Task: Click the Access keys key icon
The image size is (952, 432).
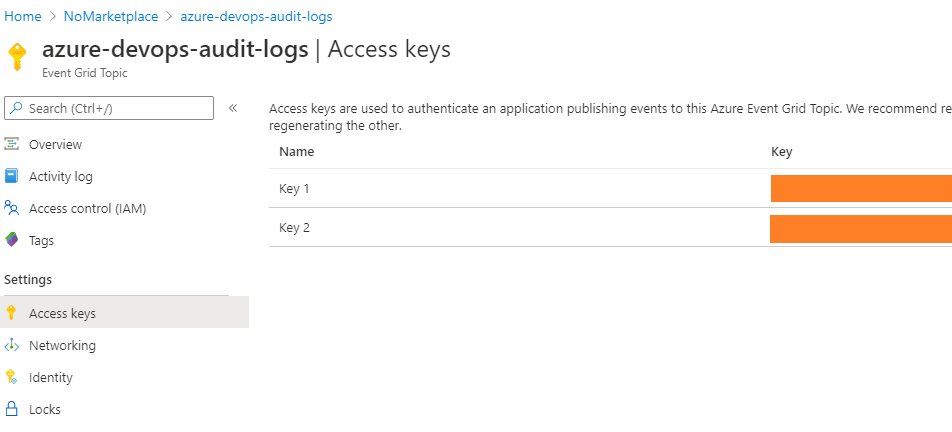Action: [x=12, y=314]
